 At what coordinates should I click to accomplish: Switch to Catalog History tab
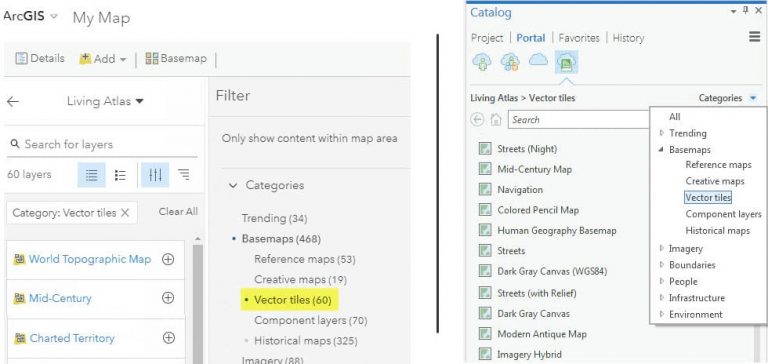(628, 38)
